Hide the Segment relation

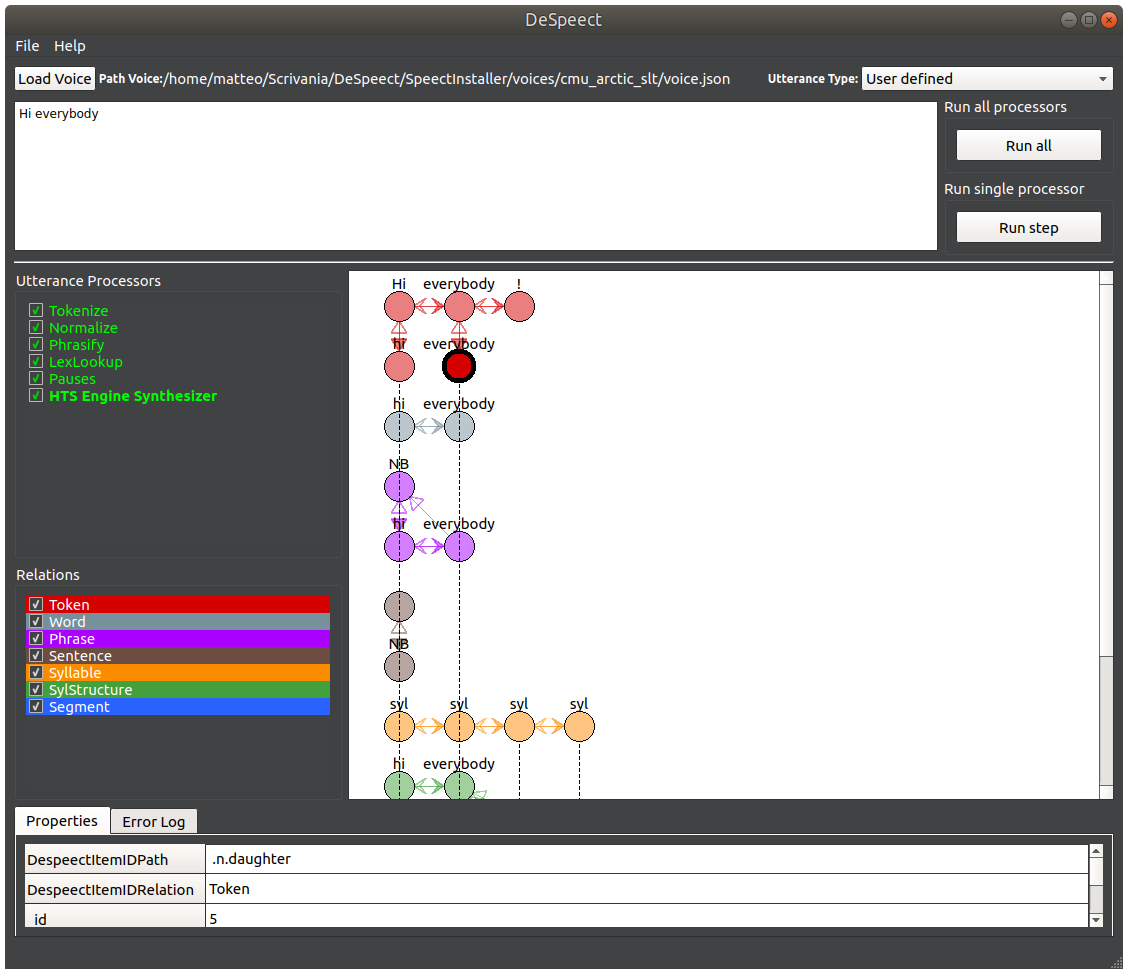tap(36, 707)
